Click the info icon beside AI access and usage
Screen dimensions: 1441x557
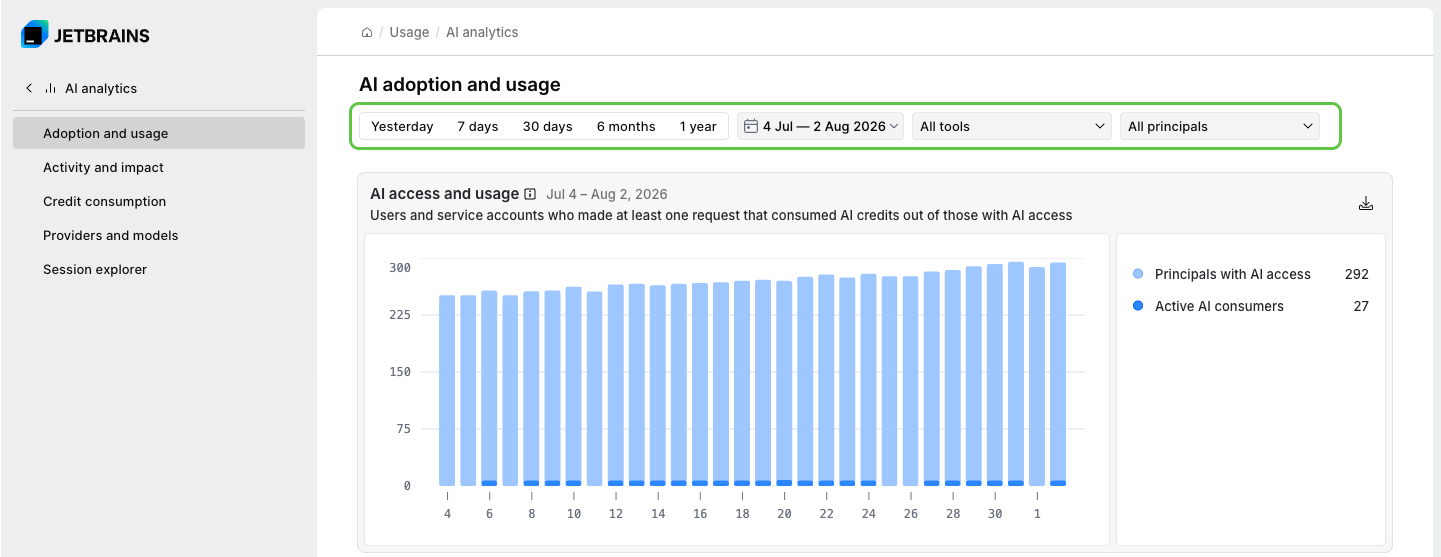point(530,194)
